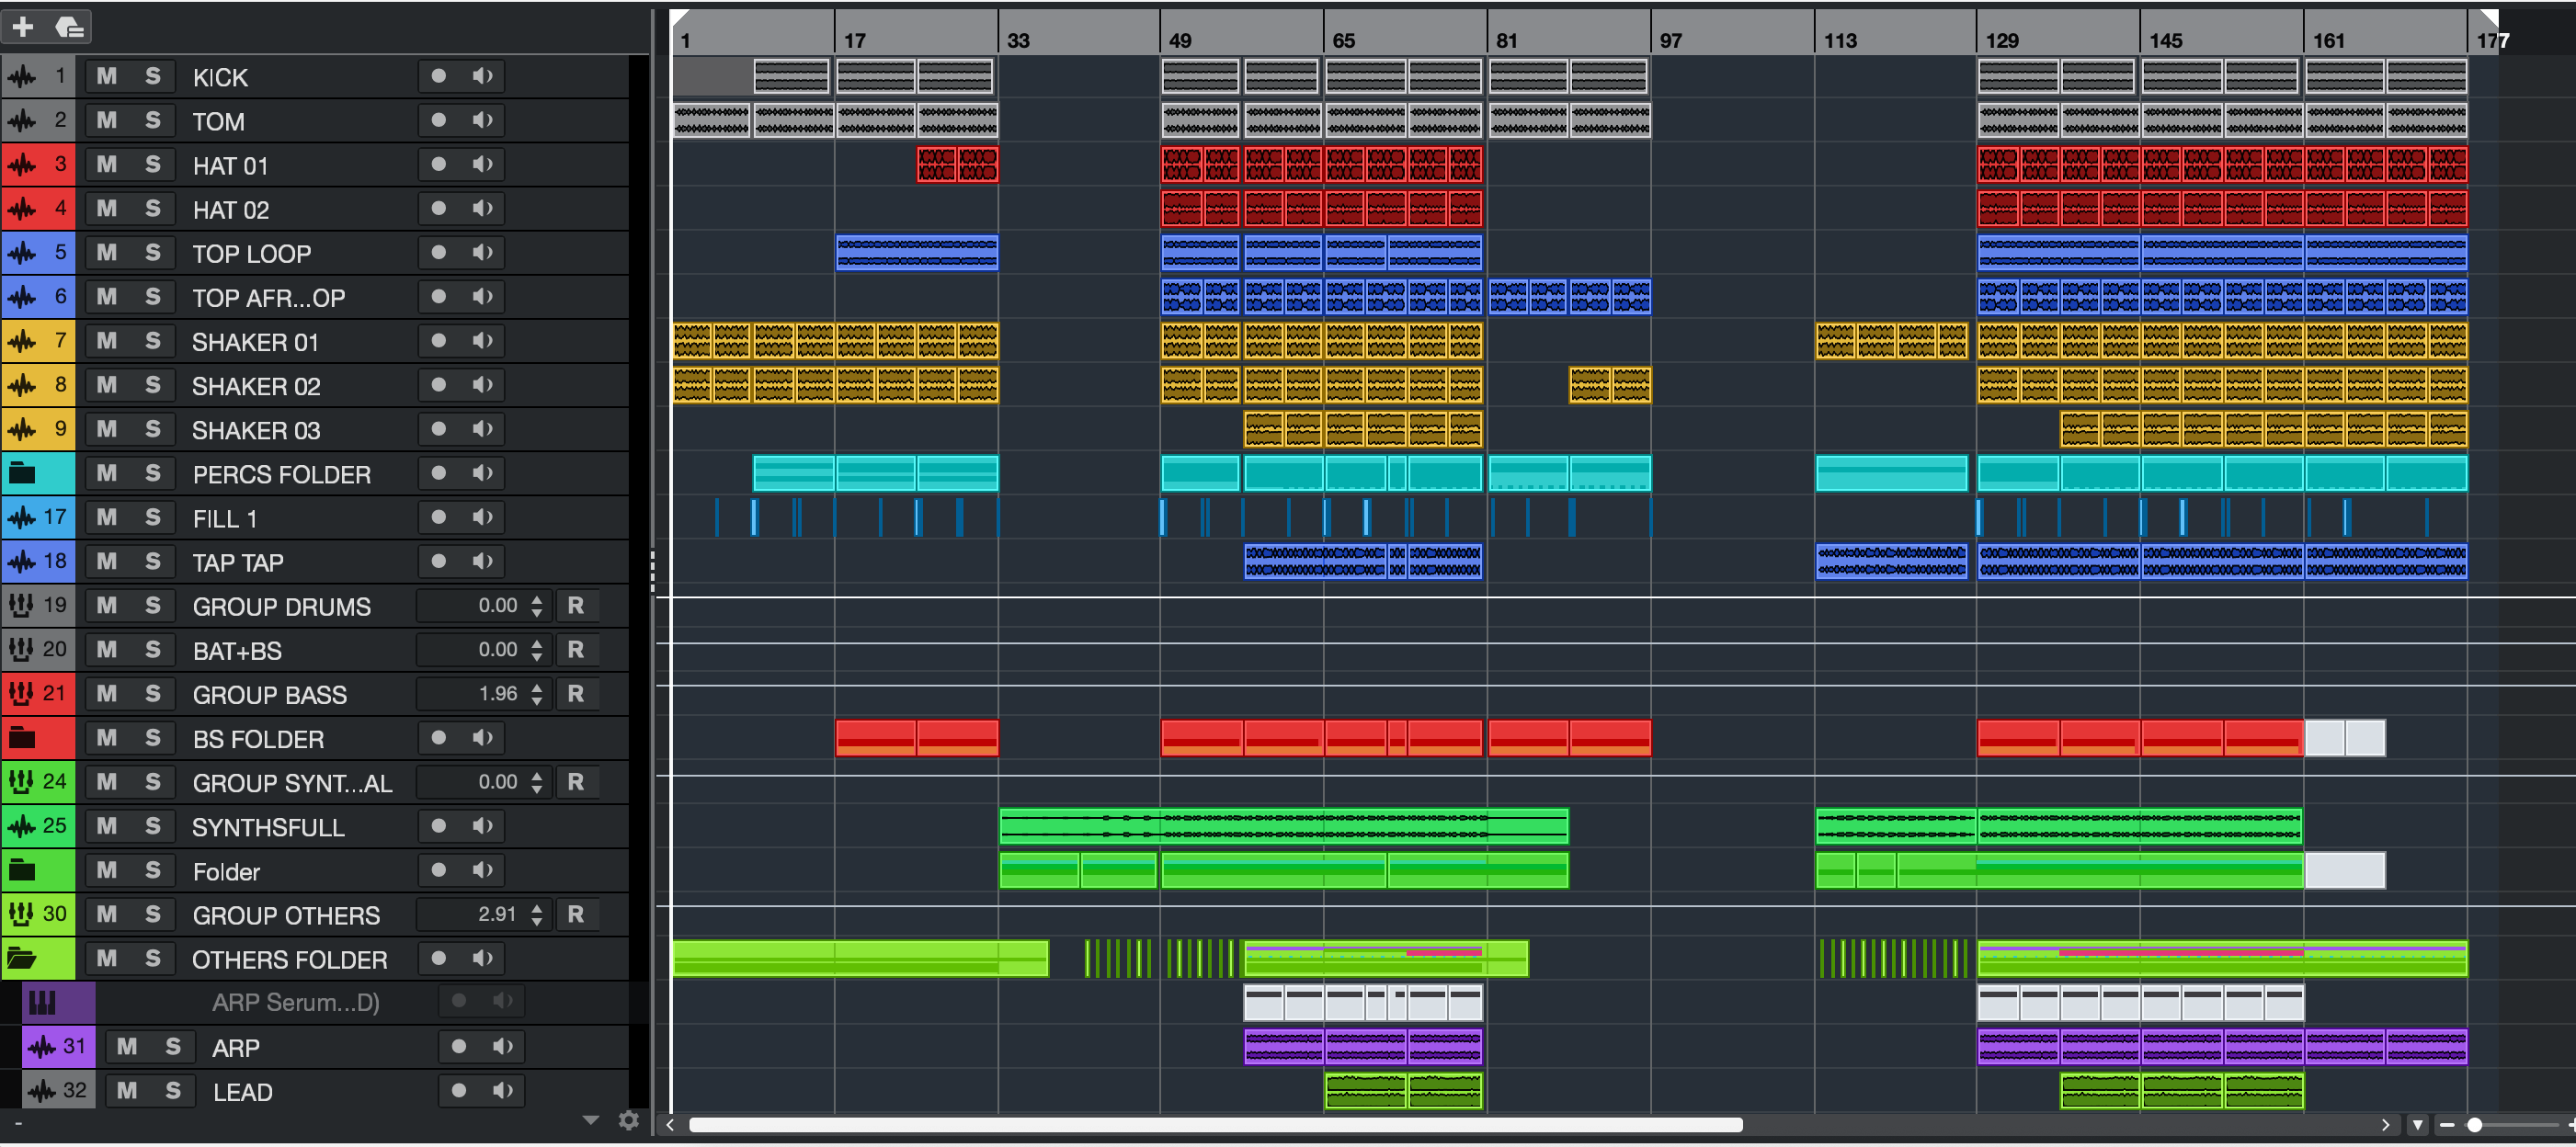The height and width of the screenshot is (1147, 2576).
Task: Mute the TOM track
Action: point(107,121)
